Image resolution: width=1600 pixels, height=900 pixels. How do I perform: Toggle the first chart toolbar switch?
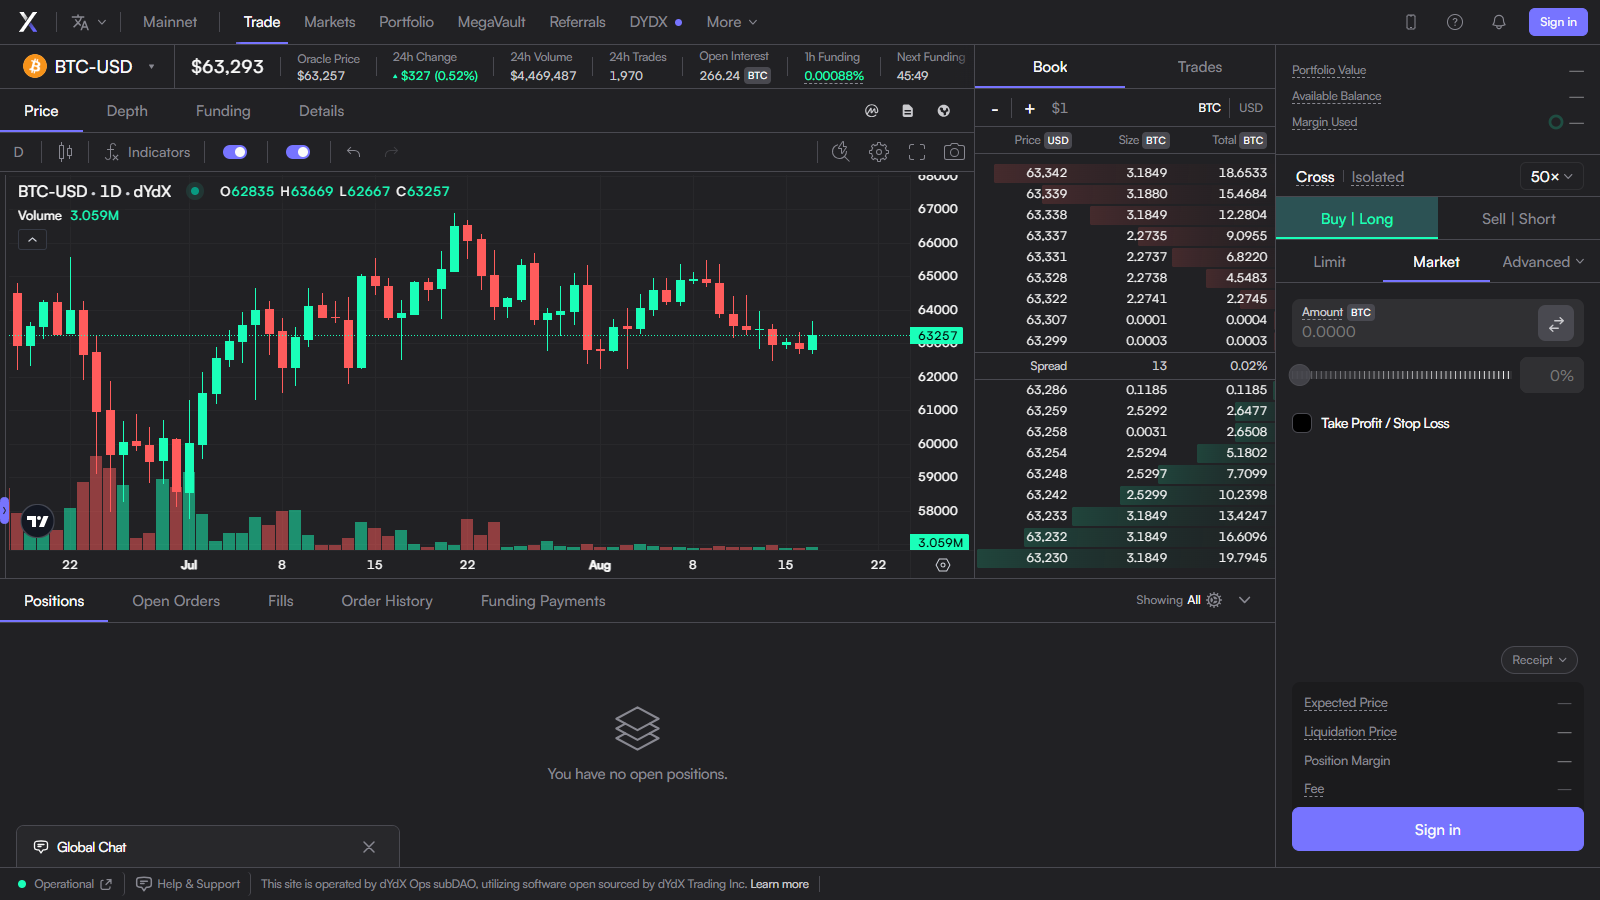pos(235,152)
